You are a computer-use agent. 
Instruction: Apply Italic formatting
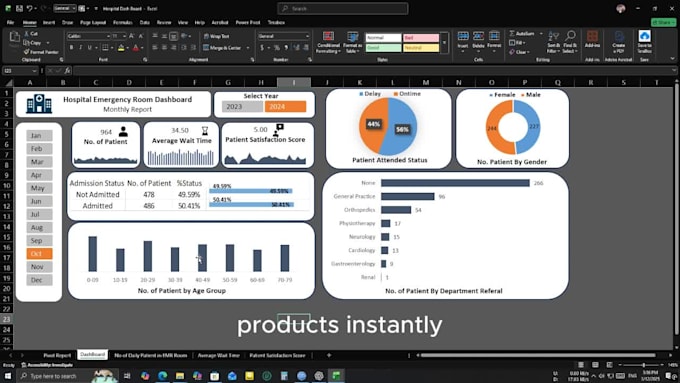(x=81, y=48)
